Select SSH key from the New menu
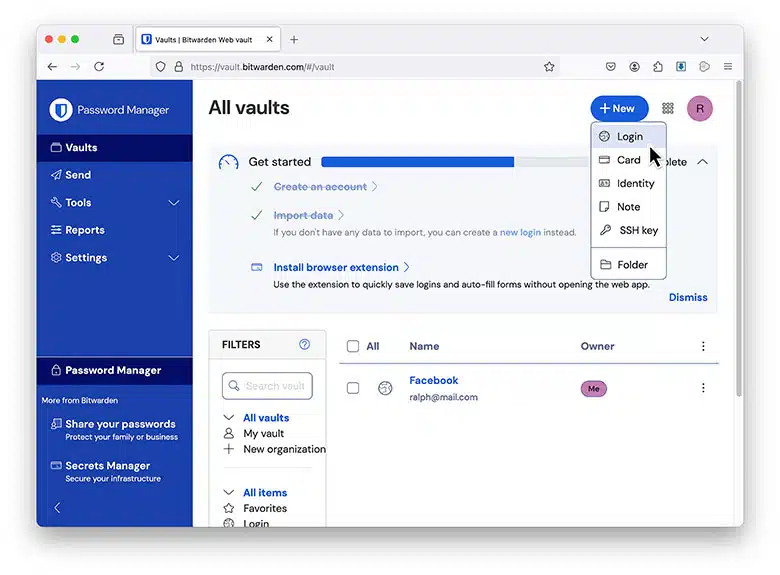This screenshot has width=780, height=575. pyautogui.click(x=629, y=230)
